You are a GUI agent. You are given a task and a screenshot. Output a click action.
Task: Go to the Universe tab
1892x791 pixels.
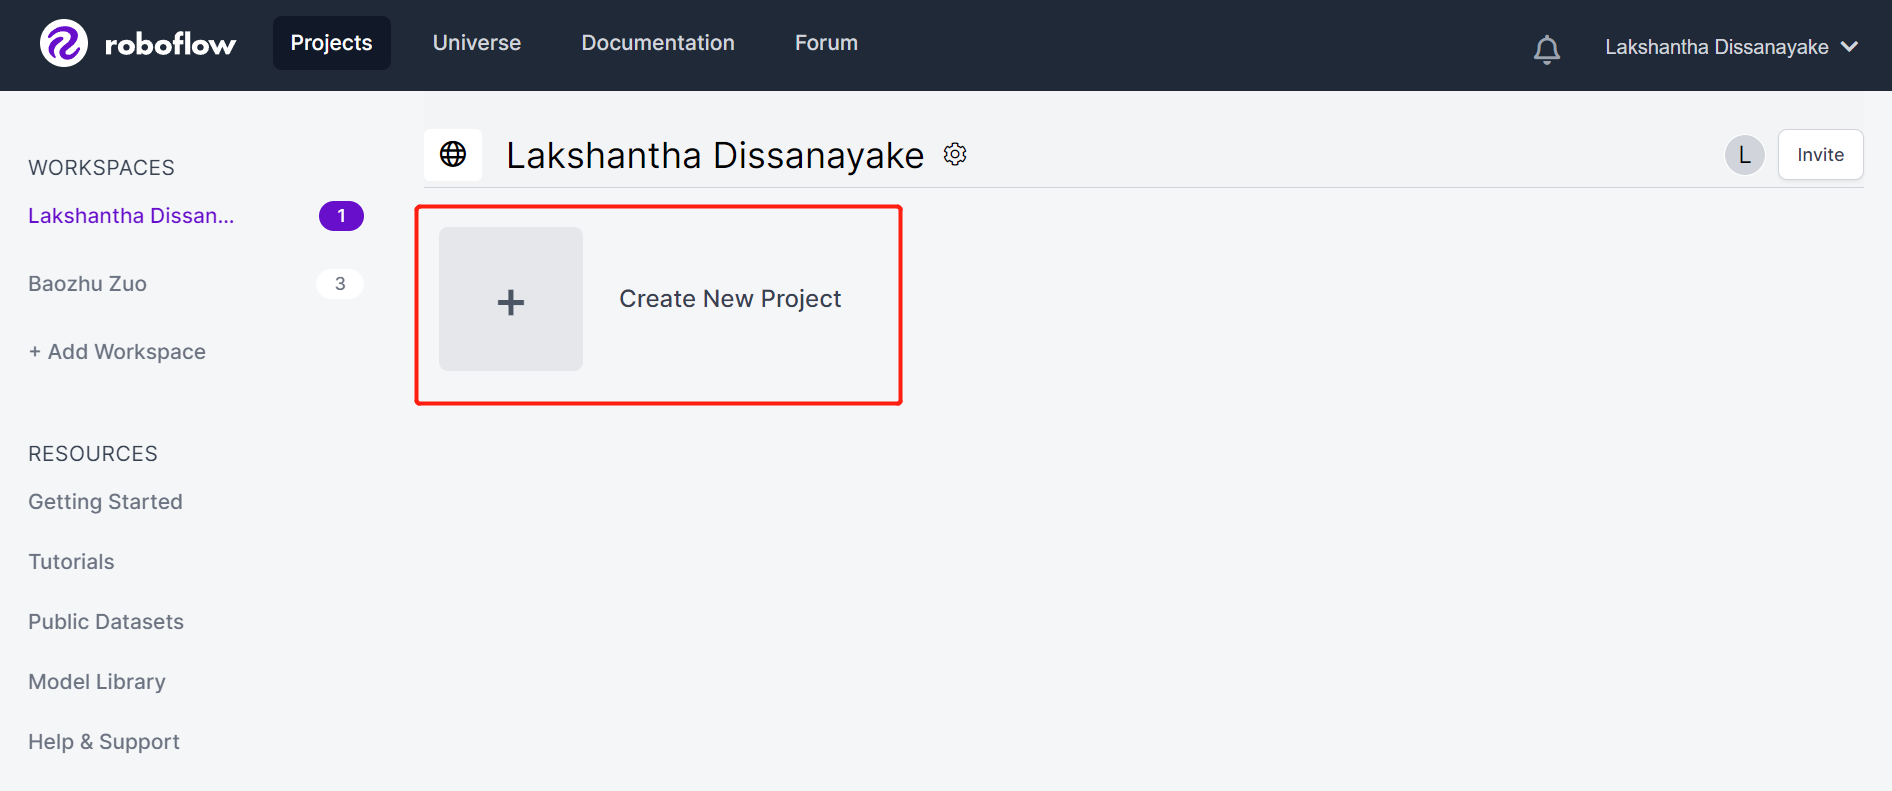(477, 43)
